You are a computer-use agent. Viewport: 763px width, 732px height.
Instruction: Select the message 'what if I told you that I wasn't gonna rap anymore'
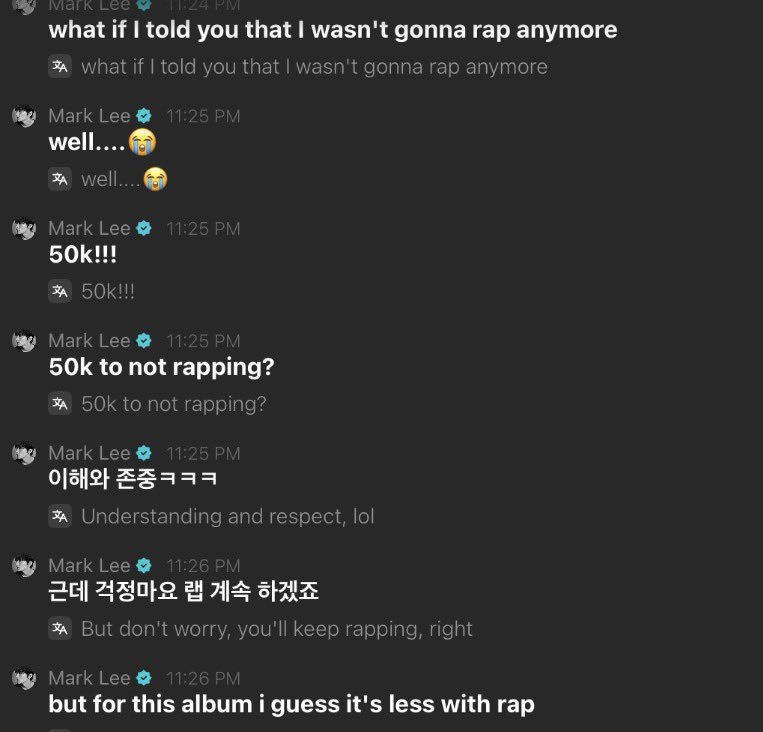point(333,30)
